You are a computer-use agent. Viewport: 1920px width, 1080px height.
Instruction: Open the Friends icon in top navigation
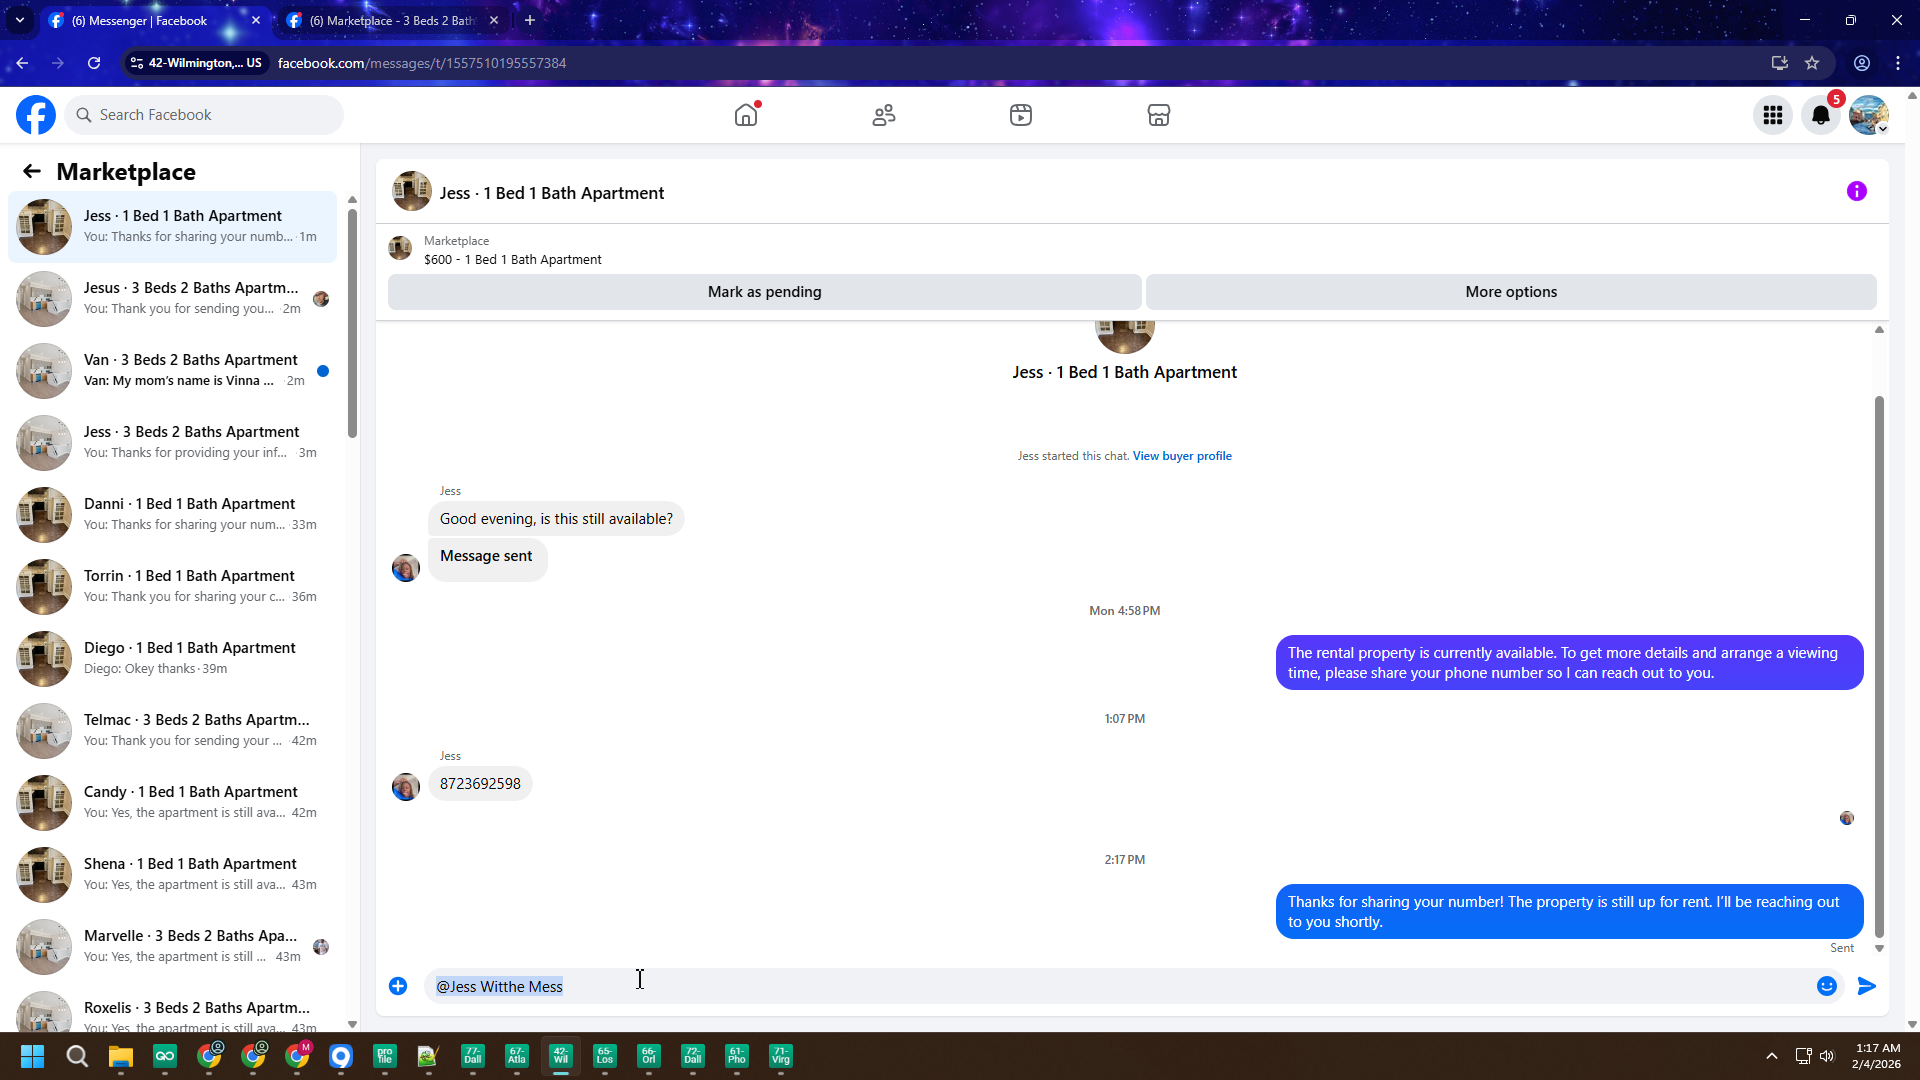click(883, 115)
